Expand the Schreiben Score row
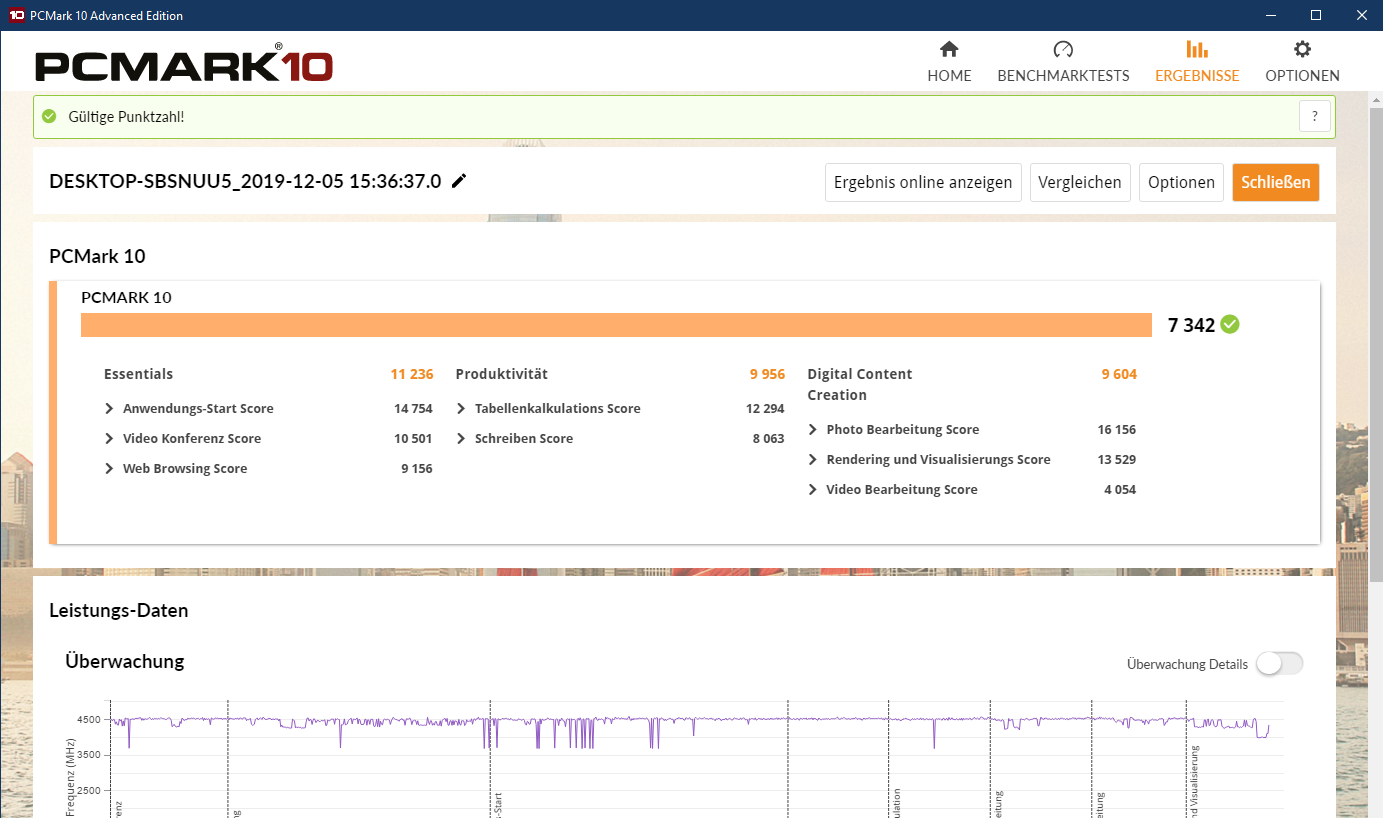This screenshot has width=1383, height=818. click(461, 439)
